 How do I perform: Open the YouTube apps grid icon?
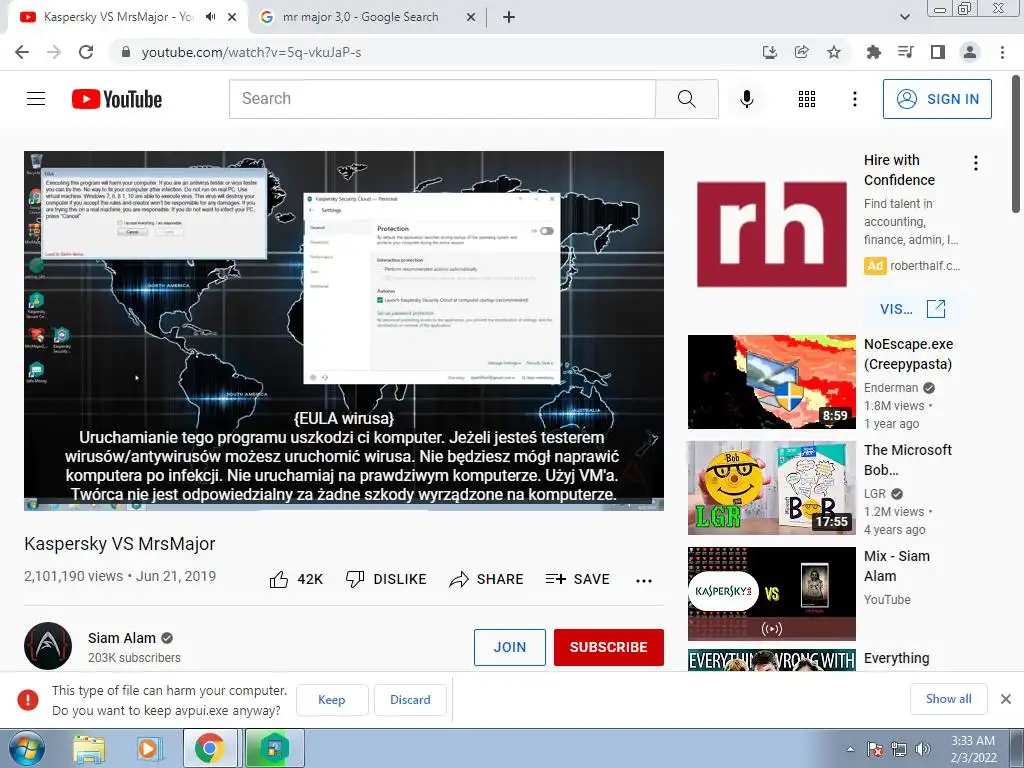tap(807, 99)
